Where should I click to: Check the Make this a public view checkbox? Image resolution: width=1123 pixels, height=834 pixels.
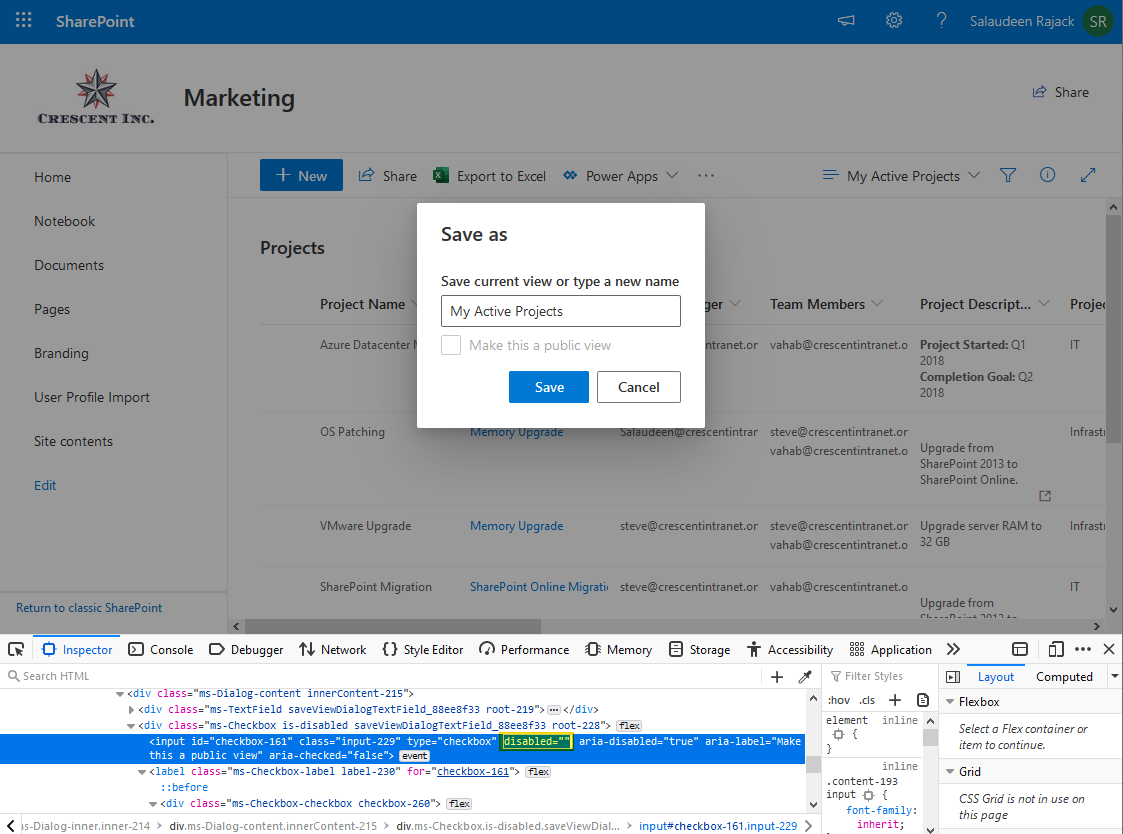click(450, 344)
